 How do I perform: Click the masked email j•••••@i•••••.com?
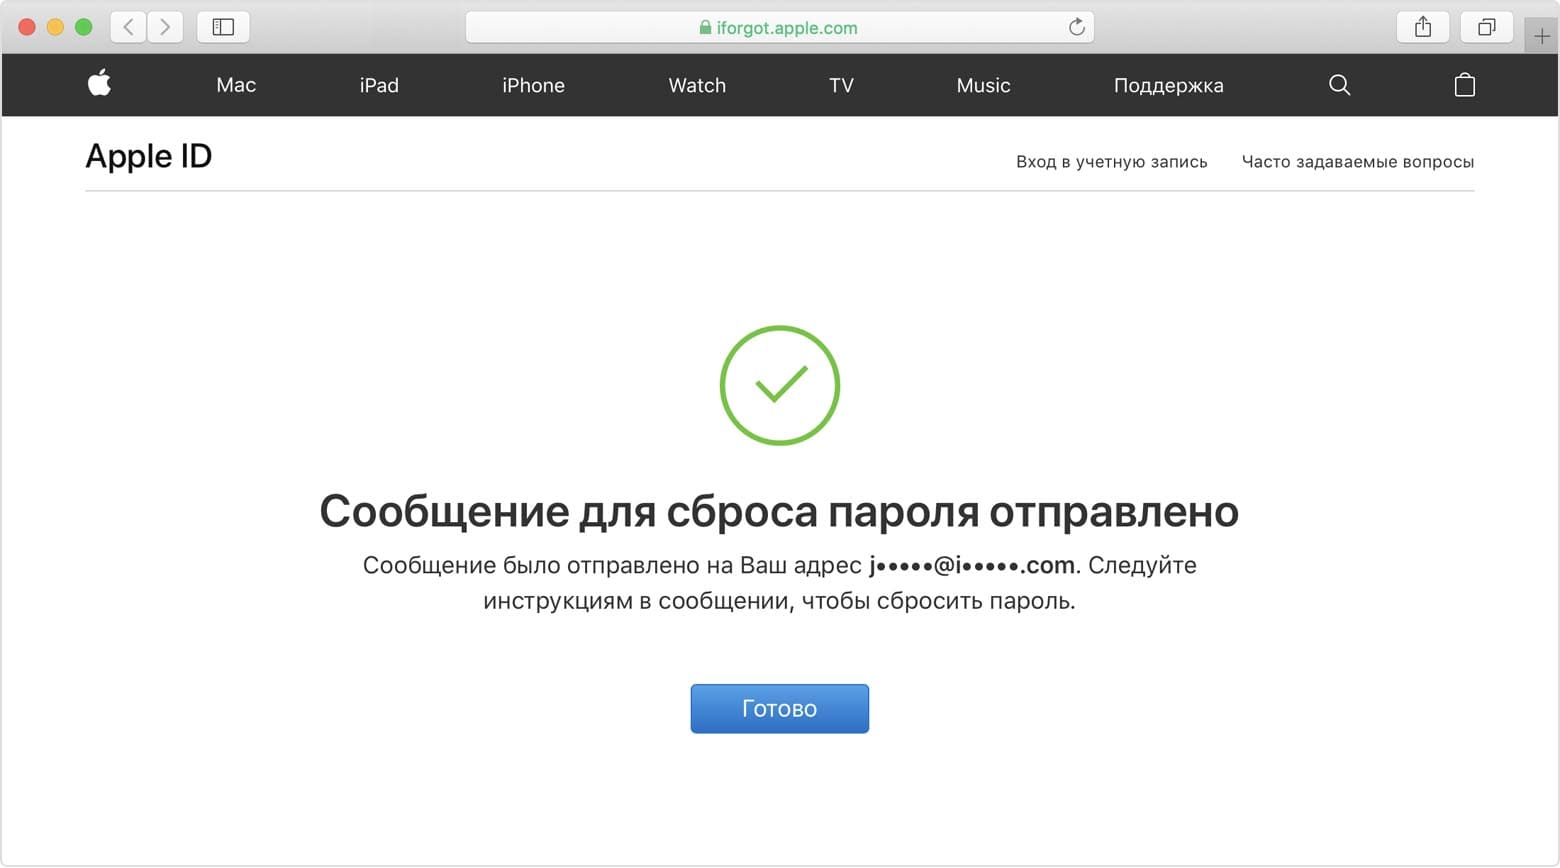click(972, 565)
